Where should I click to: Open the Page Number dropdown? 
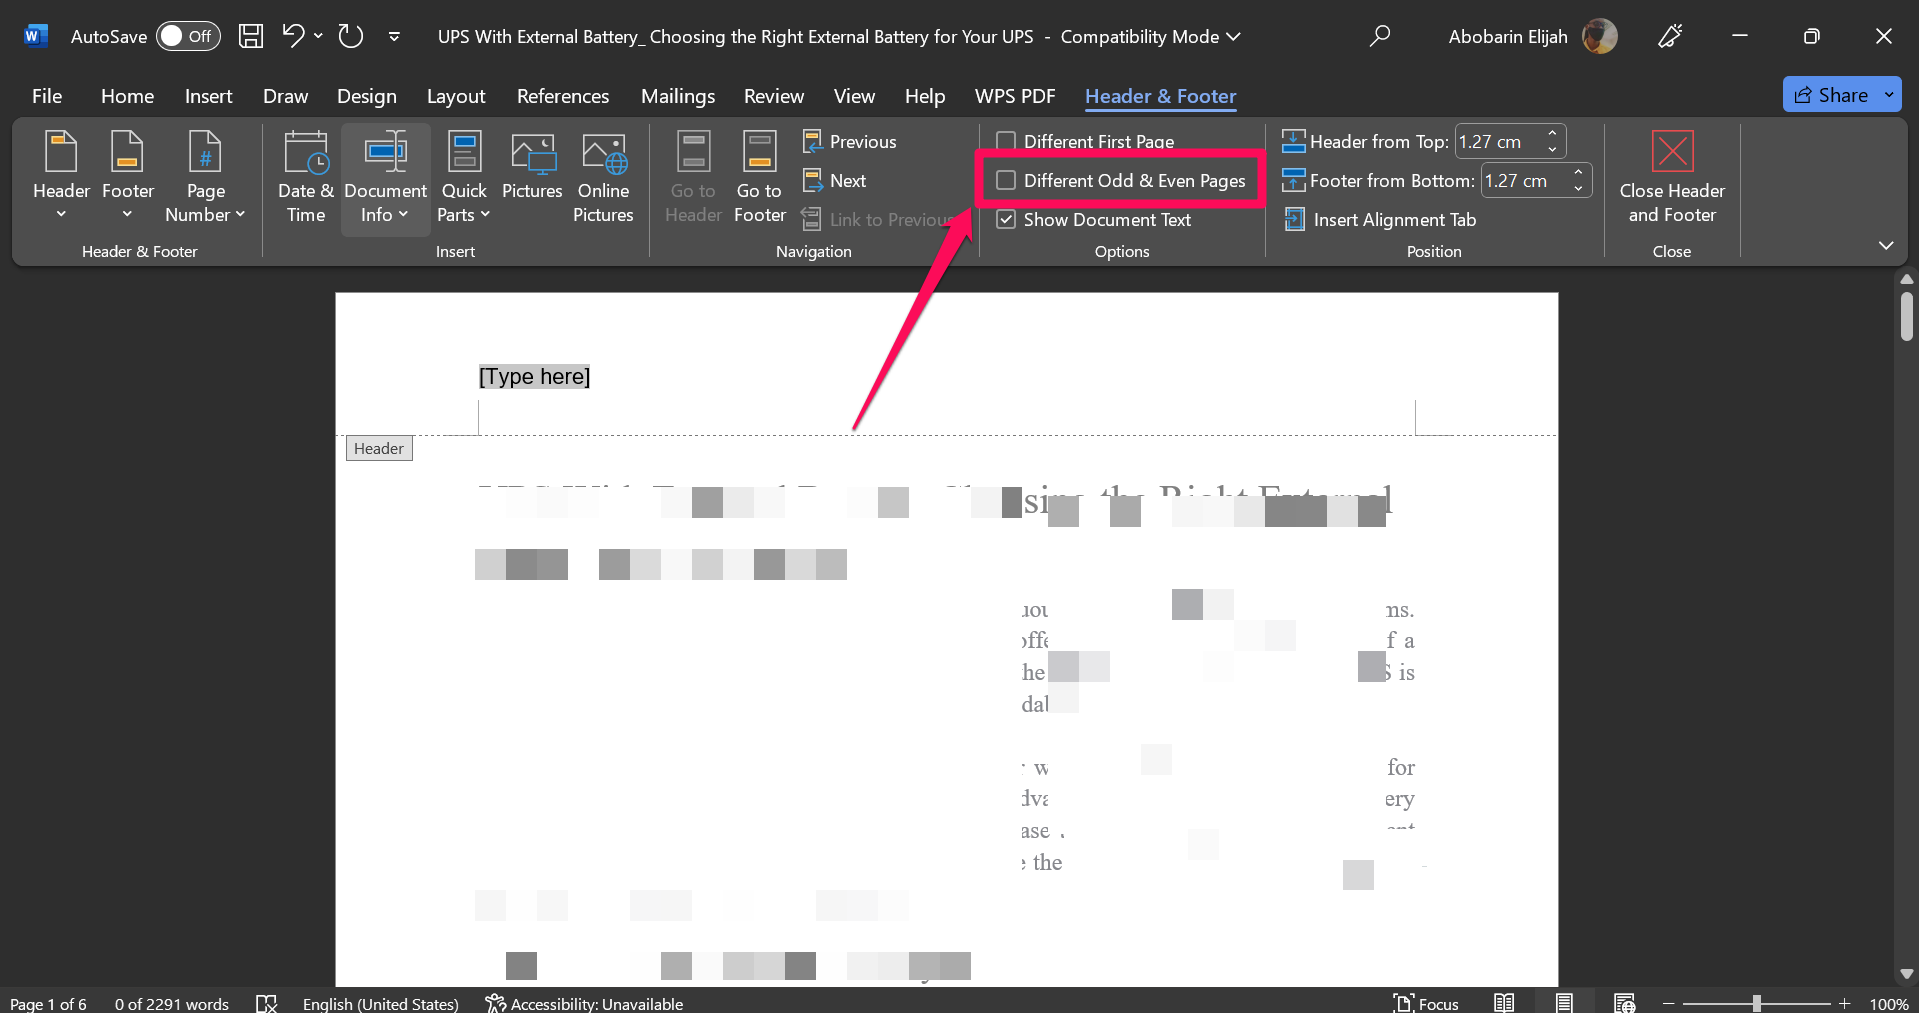[205, 177]
